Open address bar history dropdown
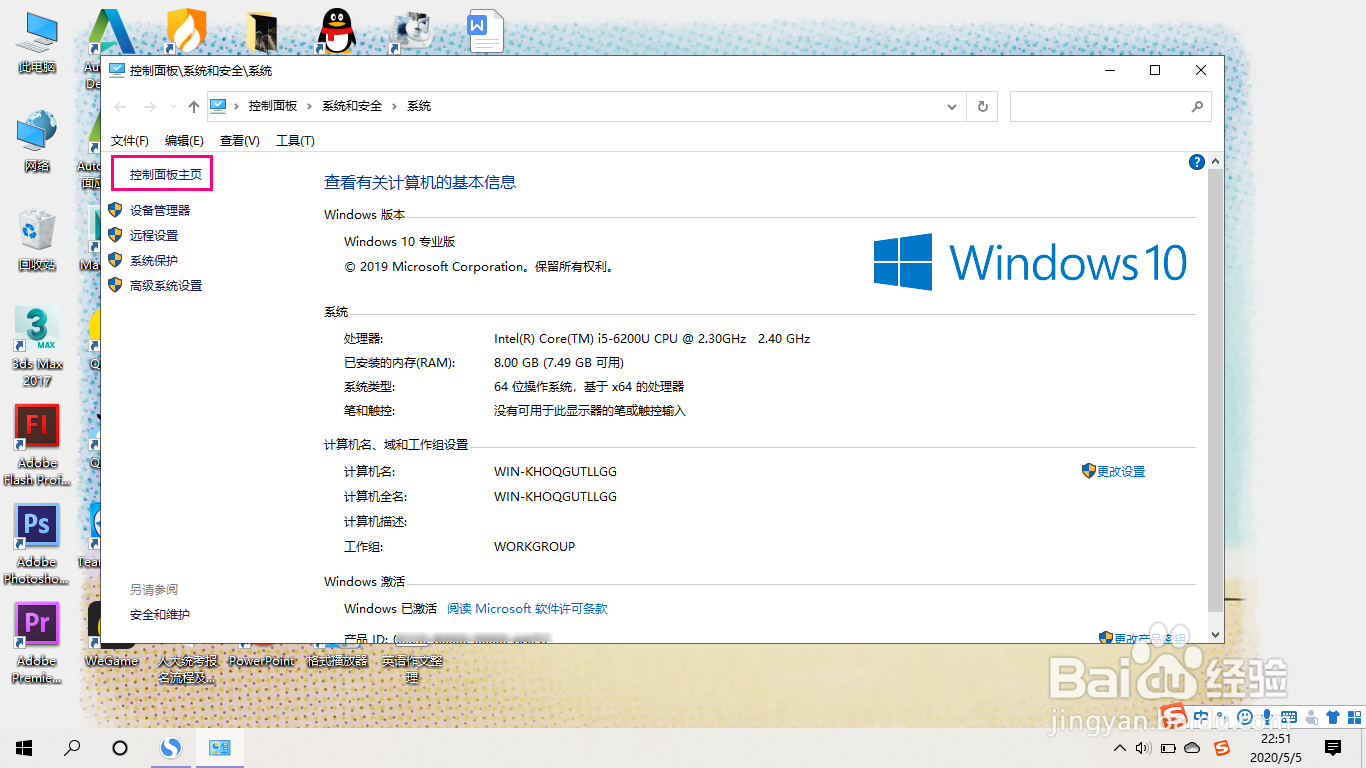Image resolution: width=1366 pixels, height=768 pixels. (951, 106)
